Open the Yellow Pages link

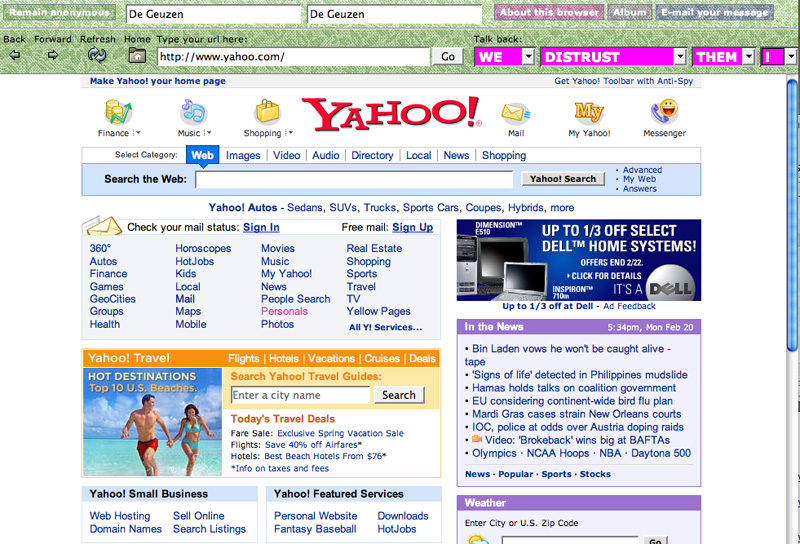pyautogui.click(x=378, y=311)
